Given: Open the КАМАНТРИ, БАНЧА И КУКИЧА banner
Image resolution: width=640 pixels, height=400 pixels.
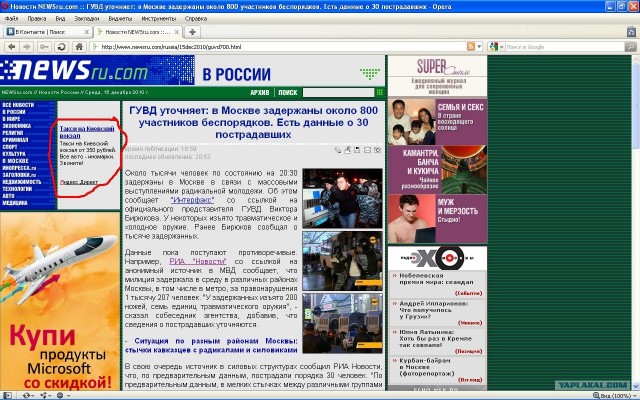Looking at the screenshot, I should 437,170.
